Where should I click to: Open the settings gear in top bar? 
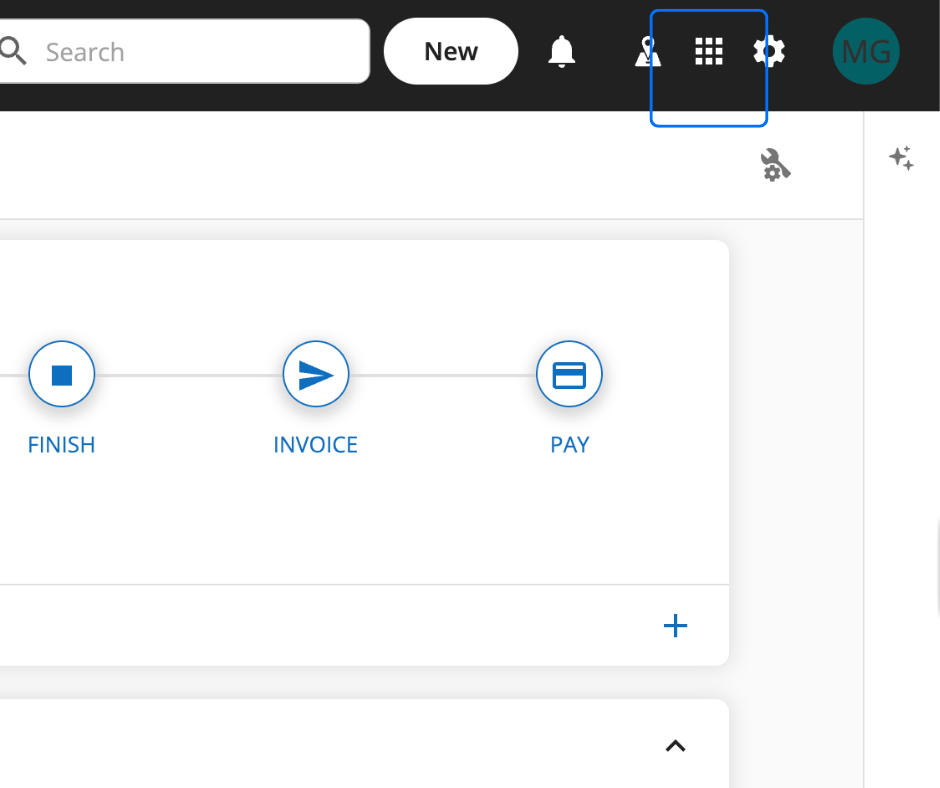click(x=769, y=52)
